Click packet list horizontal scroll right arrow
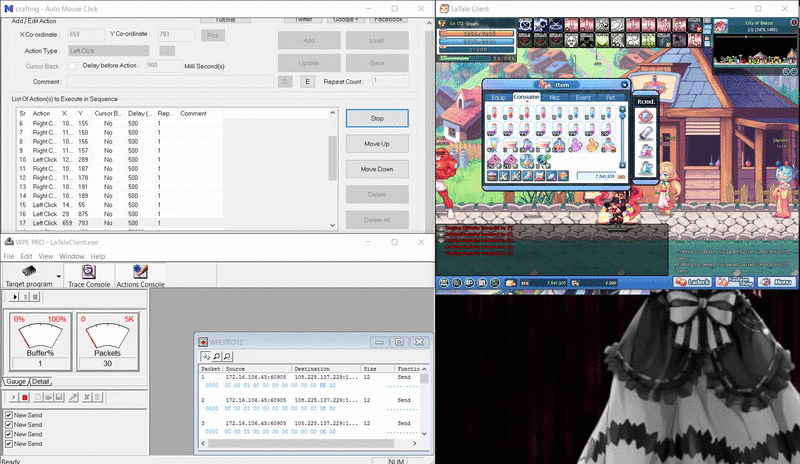The height and width of the screenshot is (464, 800). tap(414, 443)
